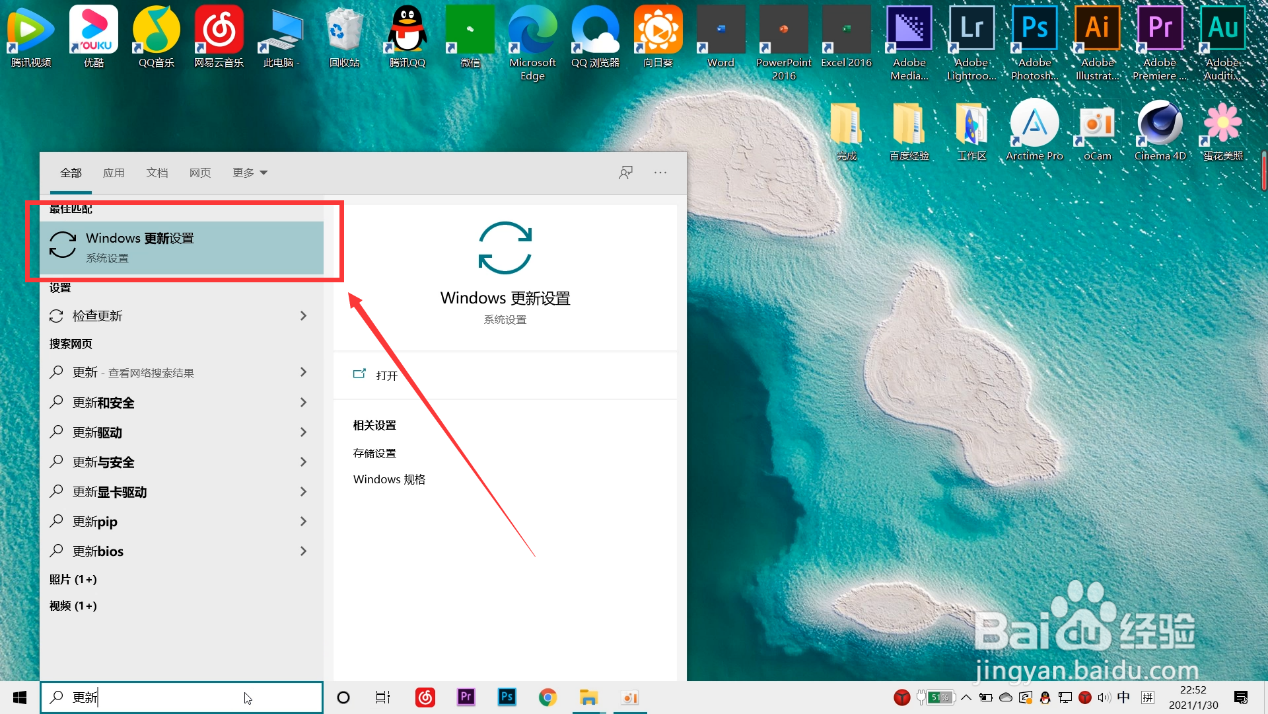Open Premiere Pro from taskbar
1268x714 pixels.
point(466,697)
